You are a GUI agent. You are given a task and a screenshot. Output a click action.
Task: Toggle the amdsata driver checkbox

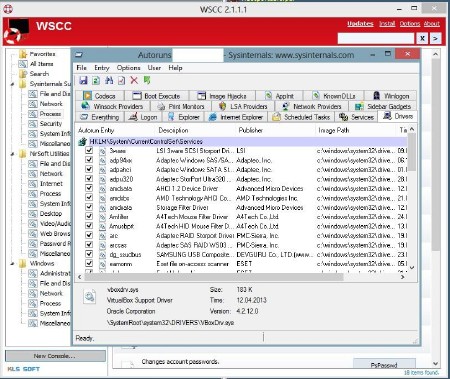89,188
